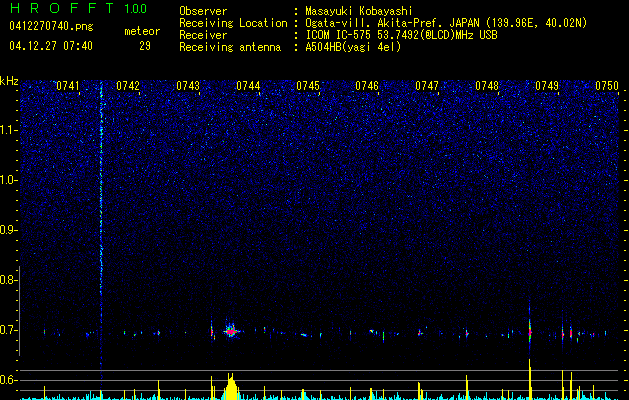Select the ICOM IC-575 receiver text
The height and width of the screenshot is (400, 629).
[x=401, y=35]
